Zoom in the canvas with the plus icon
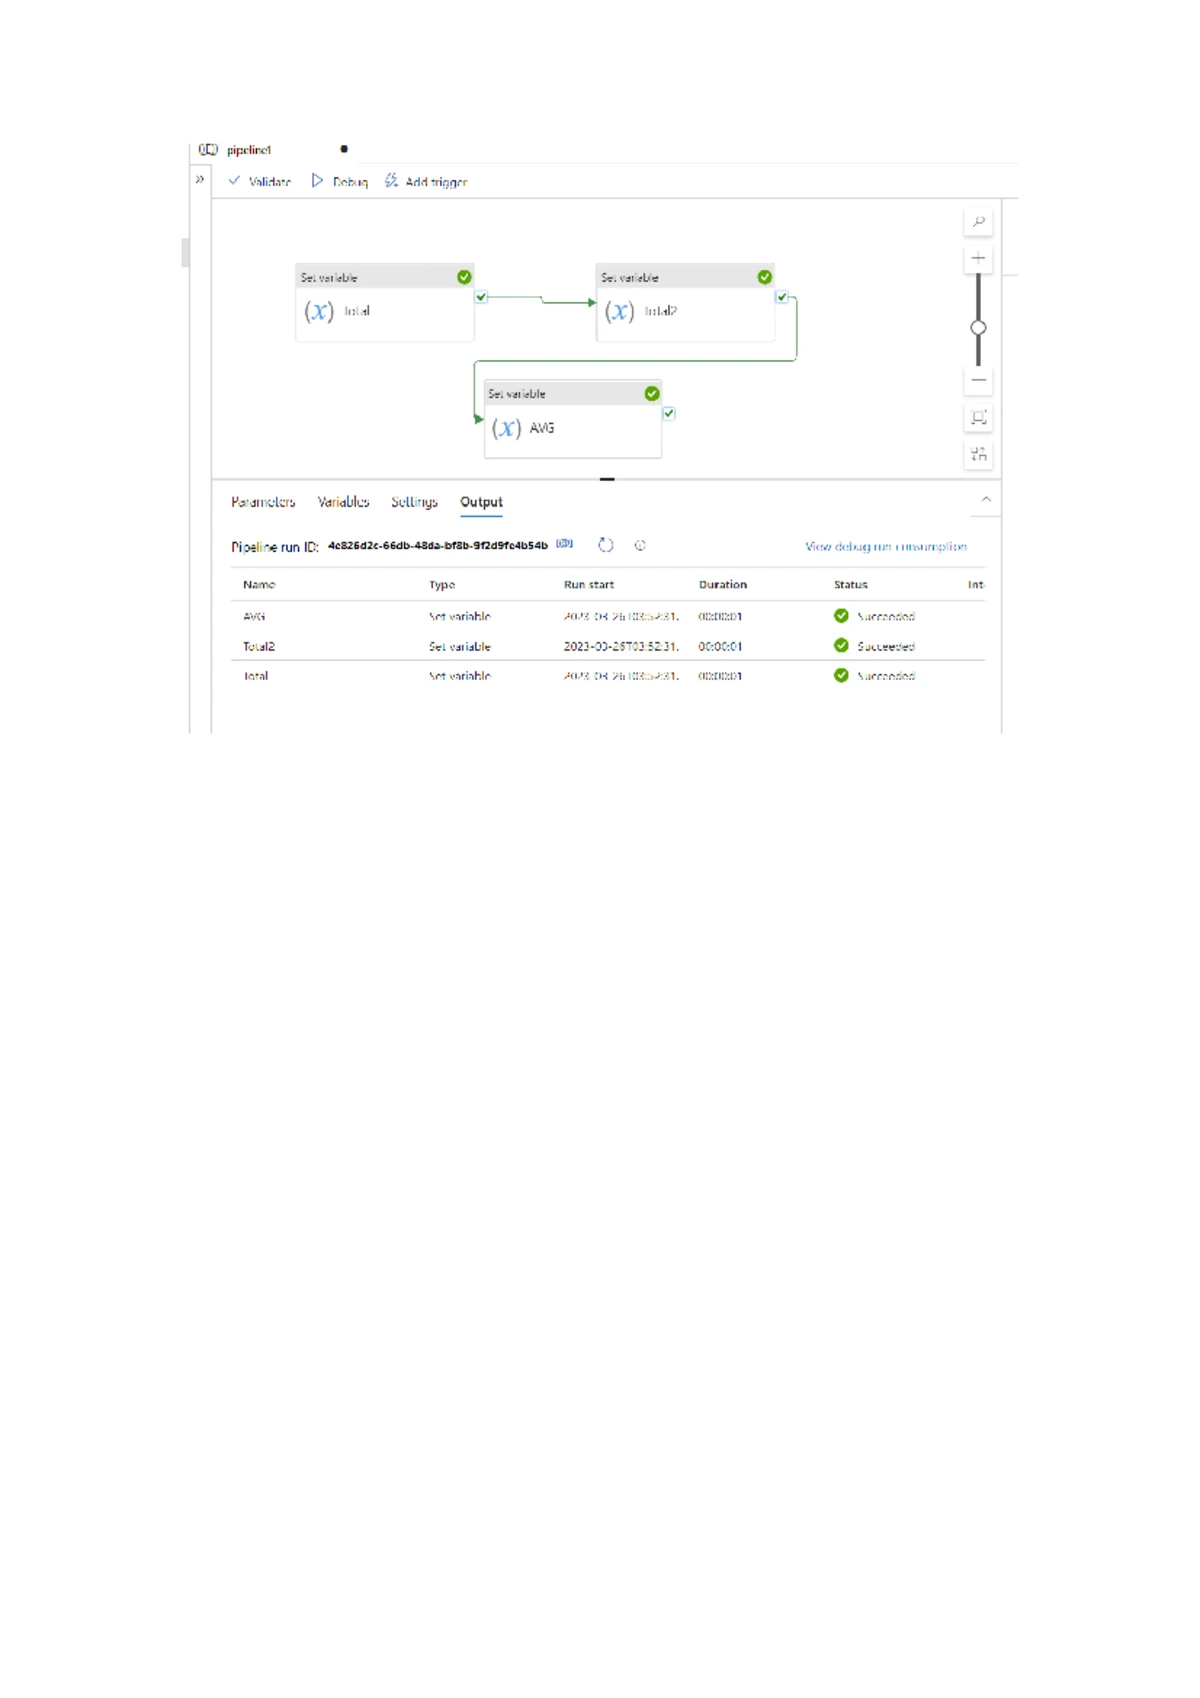 point(978,258)
